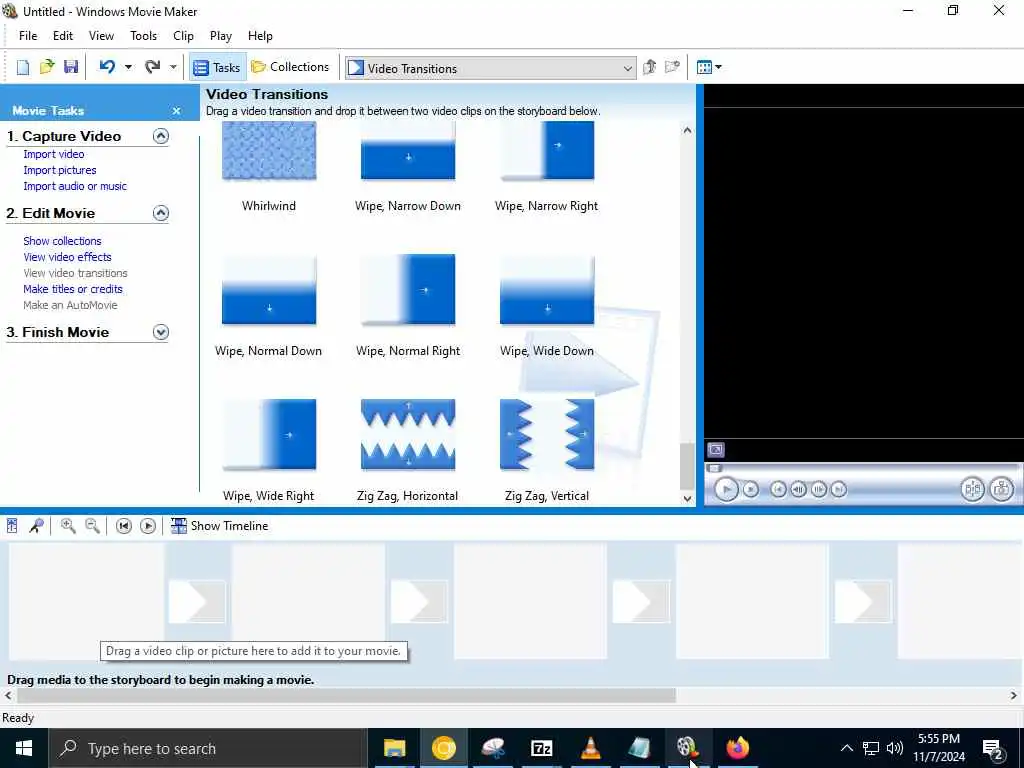The height and width of the screenshot is (768, 1024).
Task: Click the storyboard Zoom In magnifier
Action: pos(68,526)
